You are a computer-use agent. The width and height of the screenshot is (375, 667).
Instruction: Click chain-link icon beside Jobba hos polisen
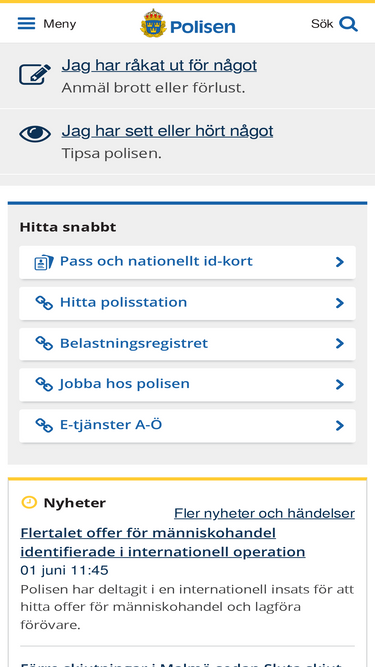coord(44,384)
